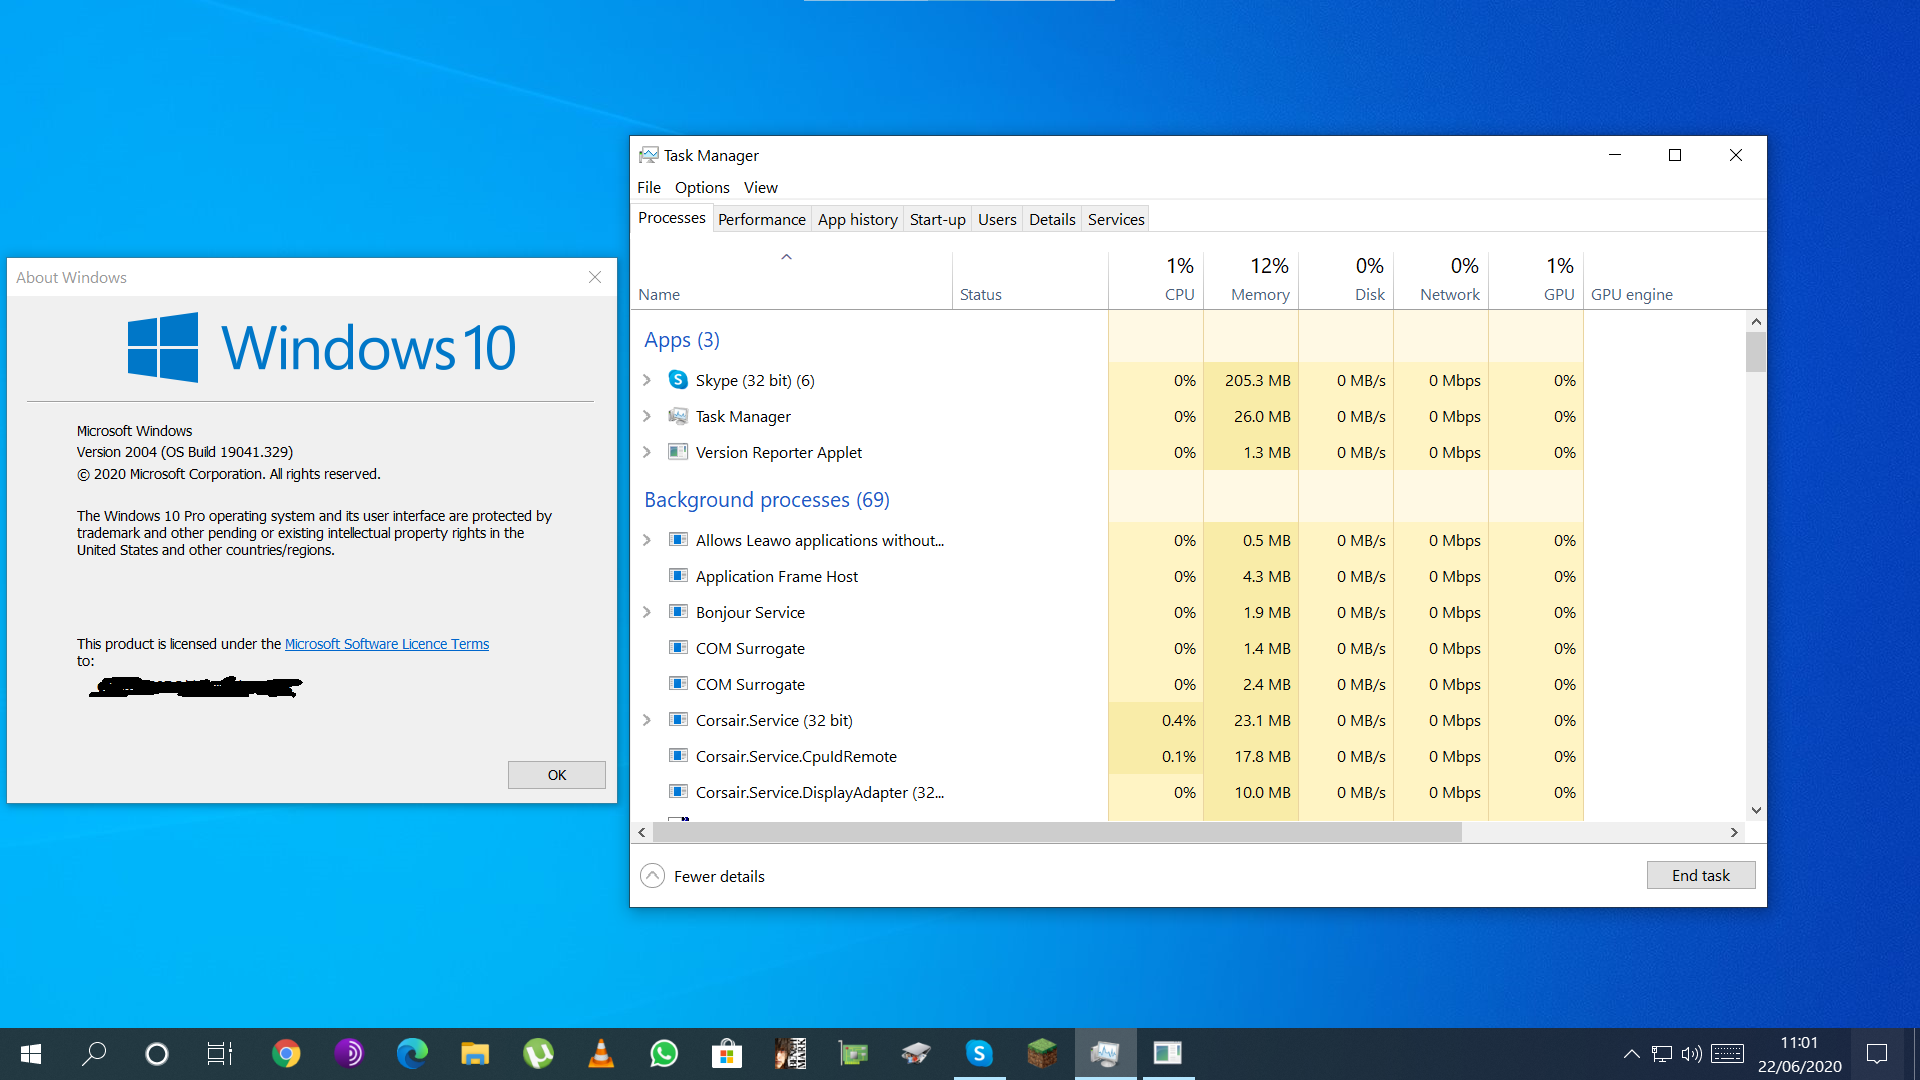
Task: Switch to Skype on the taskbar
Action: point(979,1054)
